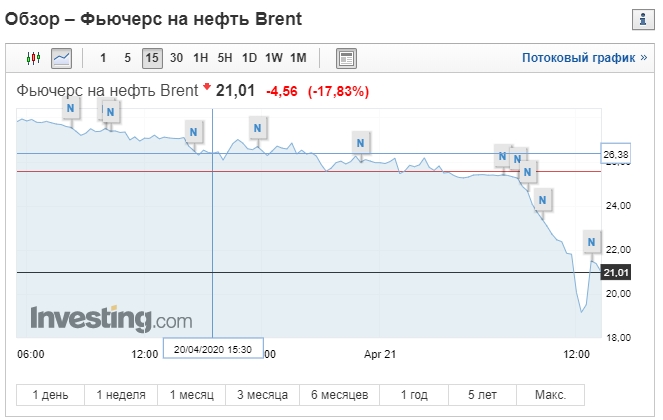Select the '1 день' range tab
The height and width of the screenshot is (420, 663).
point(51,394)
